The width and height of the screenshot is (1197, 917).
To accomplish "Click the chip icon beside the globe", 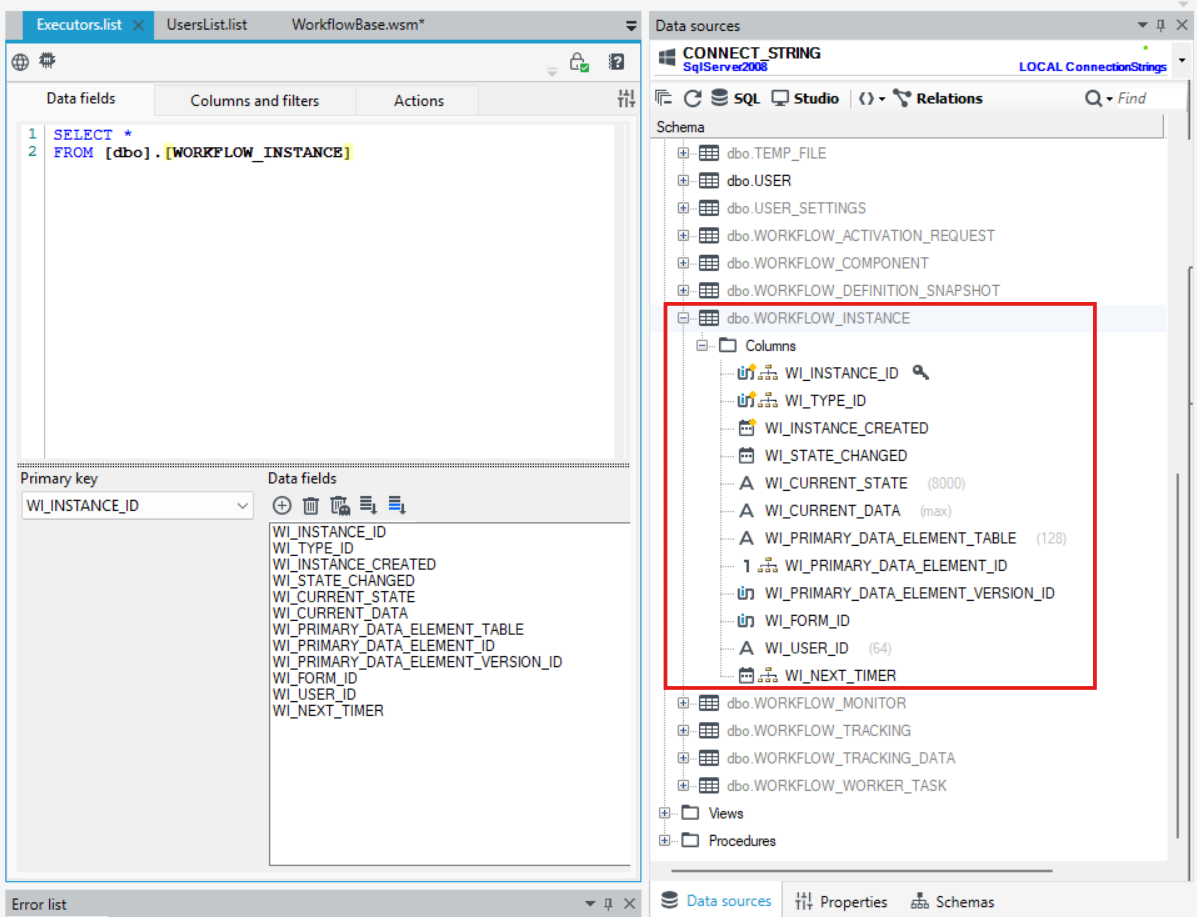I will pos(47,60).
